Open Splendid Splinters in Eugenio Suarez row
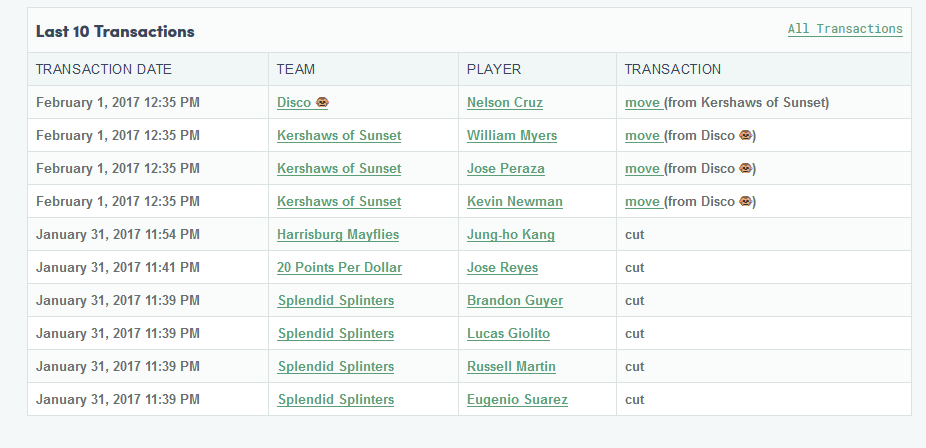The height and width of the screenshot is (448, 926). click(x=336, y=400)
